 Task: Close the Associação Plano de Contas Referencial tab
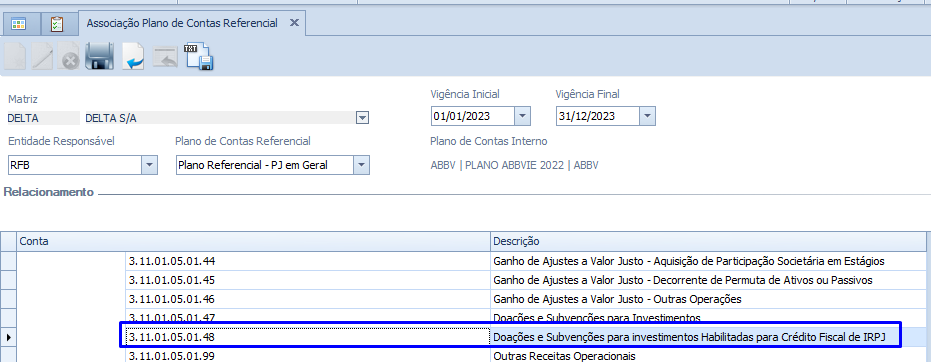coord(294,23)
